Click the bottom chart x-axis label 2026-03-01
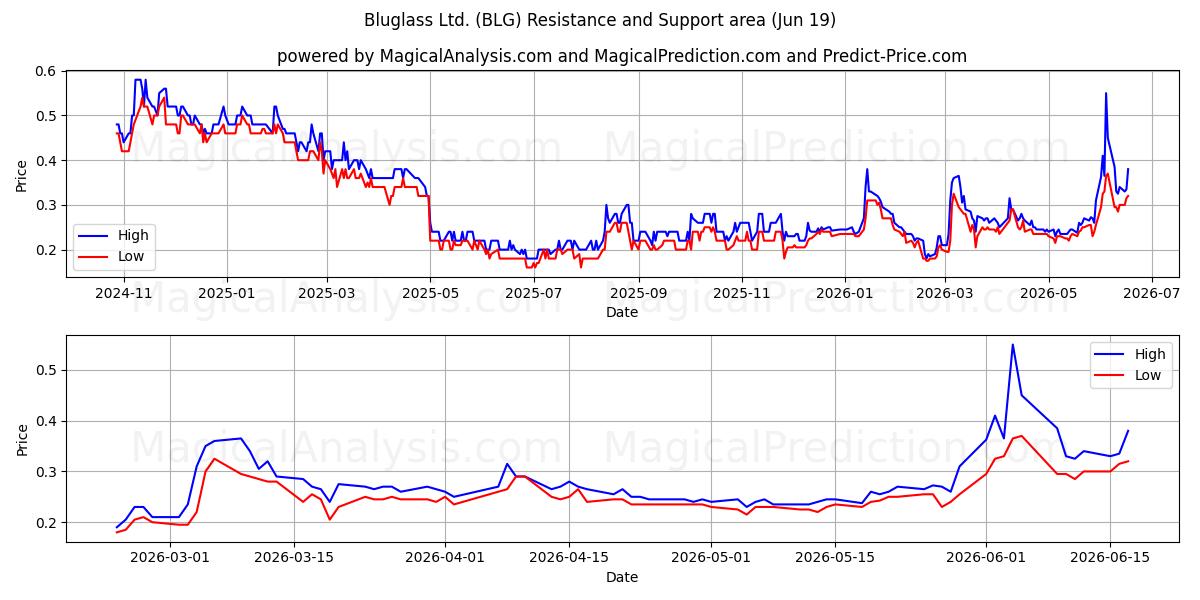The width and height of the screenshot is (1200, 600). point(170,559)
